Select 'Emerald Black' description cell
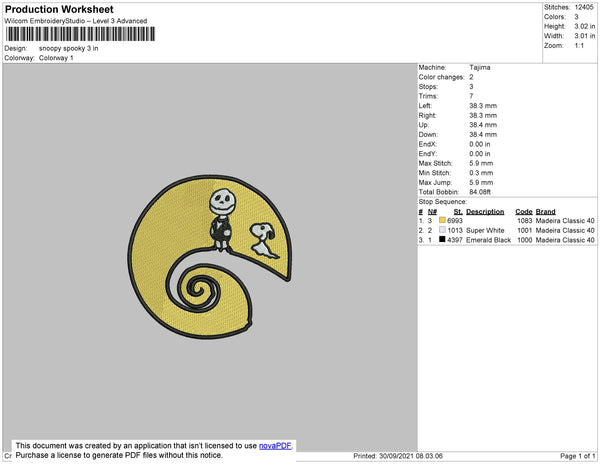600x464 pixels. coord(488,240)
